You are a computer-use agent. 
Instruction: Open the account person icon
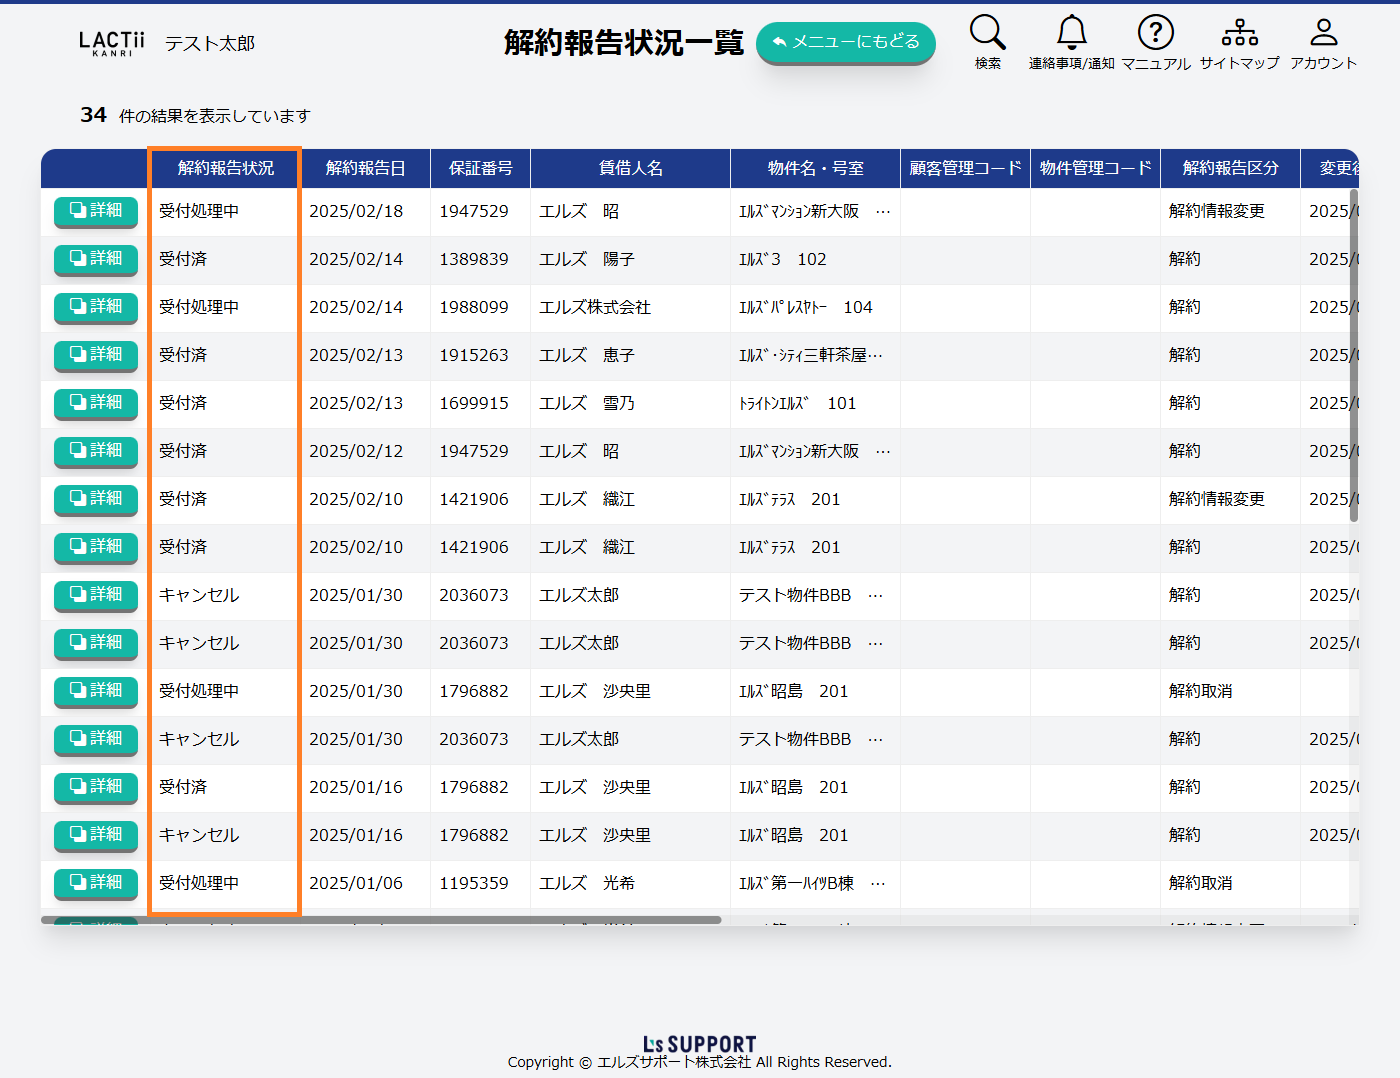(1323, 34)
